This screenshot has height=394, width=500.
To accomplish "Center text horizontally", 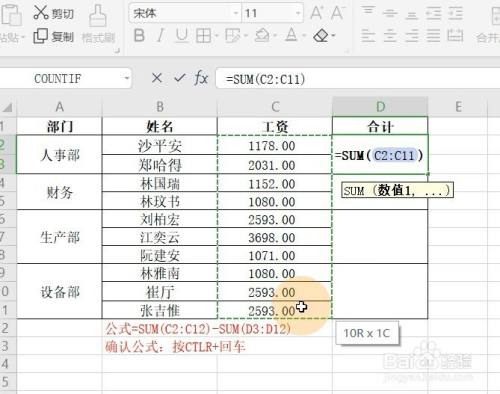I will pos(390,35).
